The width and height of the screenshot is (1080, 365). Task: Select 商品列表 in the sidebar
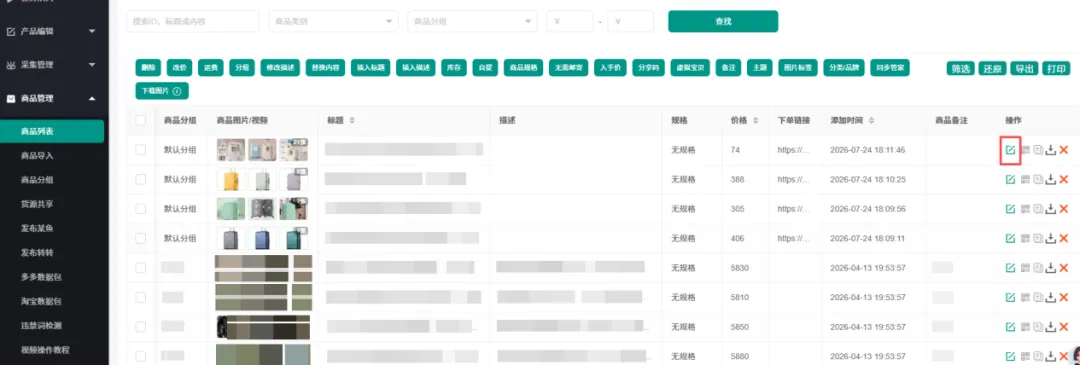click(x=52, y=132)
